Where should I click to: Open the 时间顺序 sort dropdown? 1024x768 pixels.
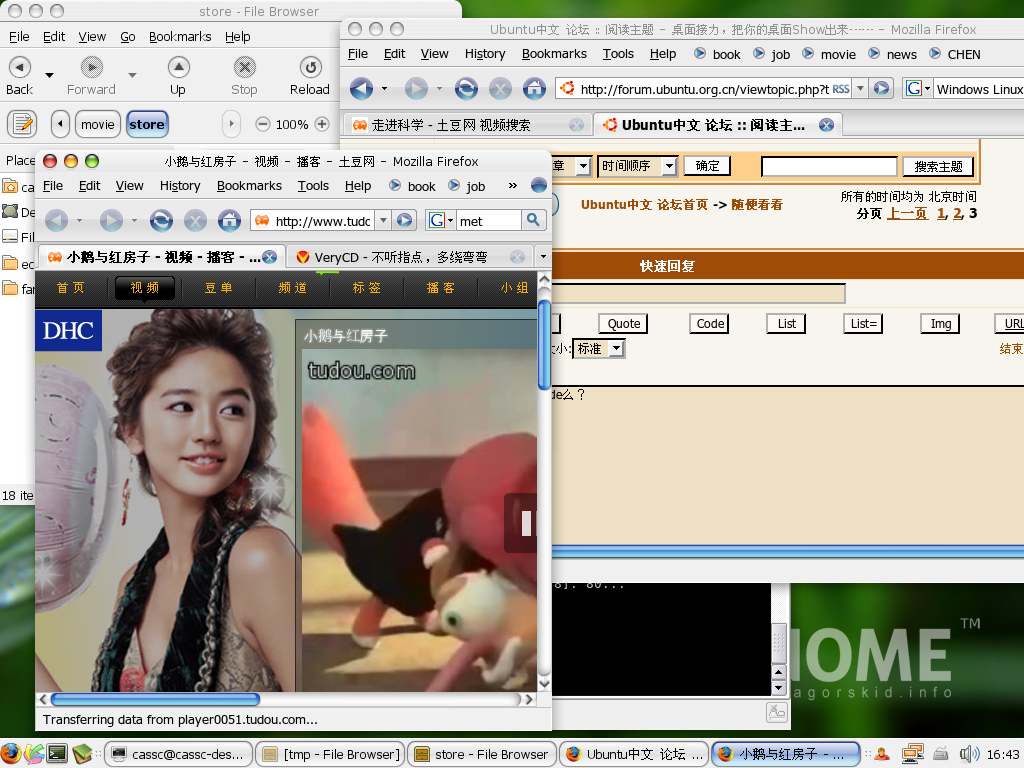[637, 166]
